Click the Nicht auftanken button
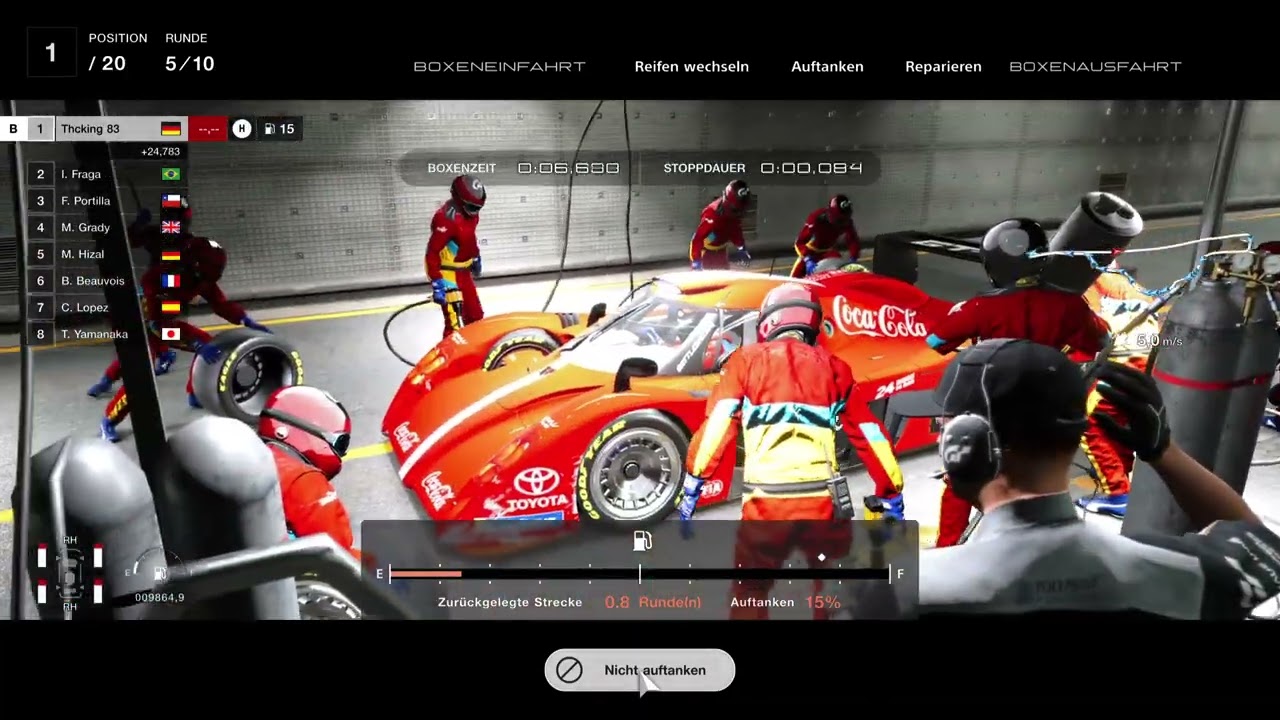1280x720 pixels. 640,670
